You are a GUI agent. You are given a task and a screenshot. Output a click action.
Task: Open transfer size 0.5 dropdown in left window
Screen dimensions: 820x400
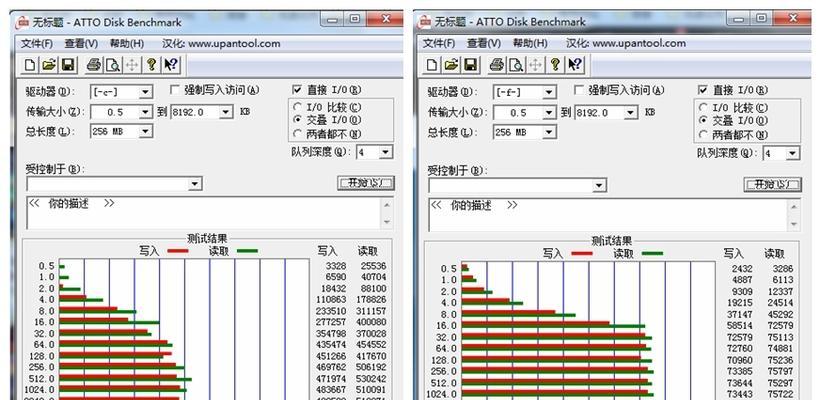[x=145, y=112]
